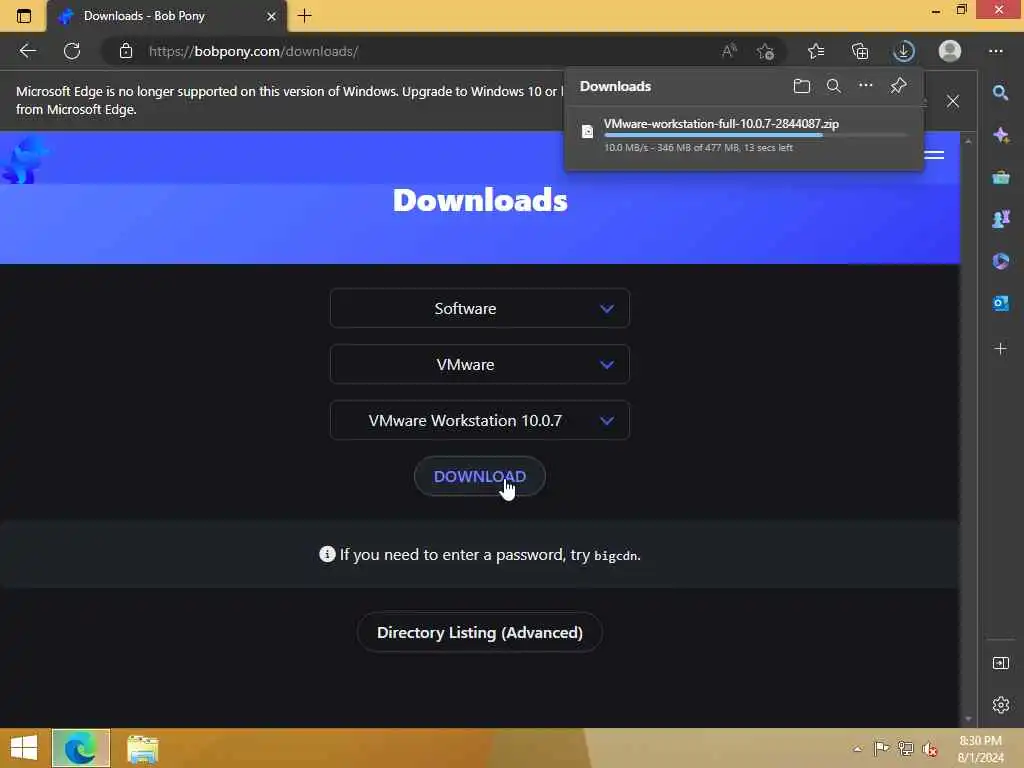Screen dimensions: 1024x768
Task: Expand the VMware vendor dropdown
Action: [480, 364]
